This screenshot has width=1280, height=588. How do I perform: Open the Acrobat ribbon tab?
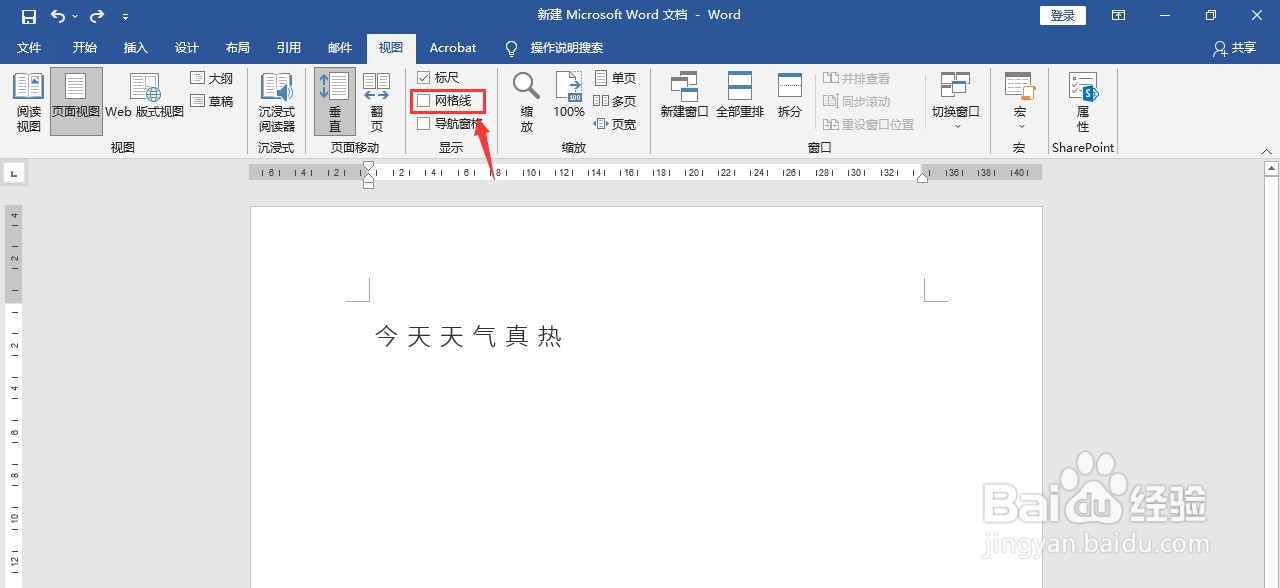coord(452,47)
